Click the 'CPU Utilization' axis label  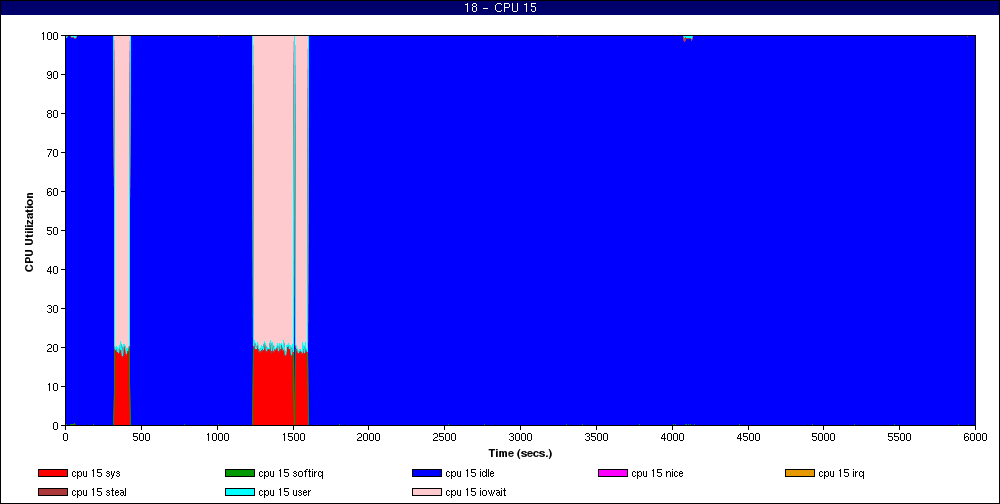tap(29, 232)
